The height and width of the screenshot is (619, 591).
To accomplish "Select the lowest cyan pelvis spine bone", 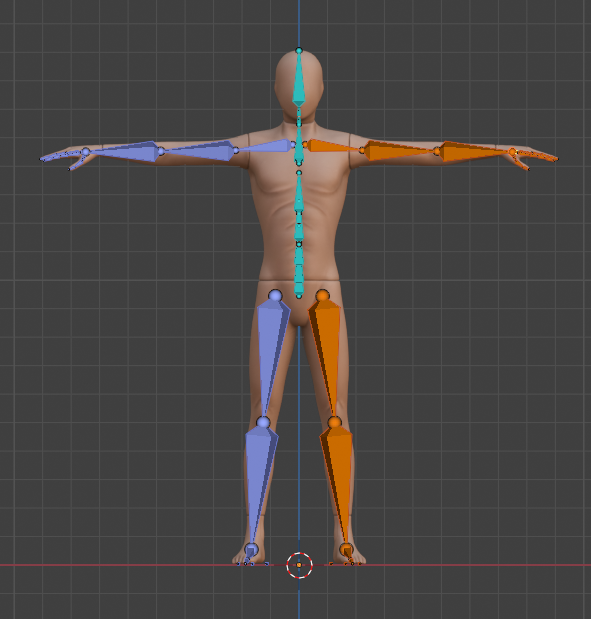I will (x=299, y=287).
